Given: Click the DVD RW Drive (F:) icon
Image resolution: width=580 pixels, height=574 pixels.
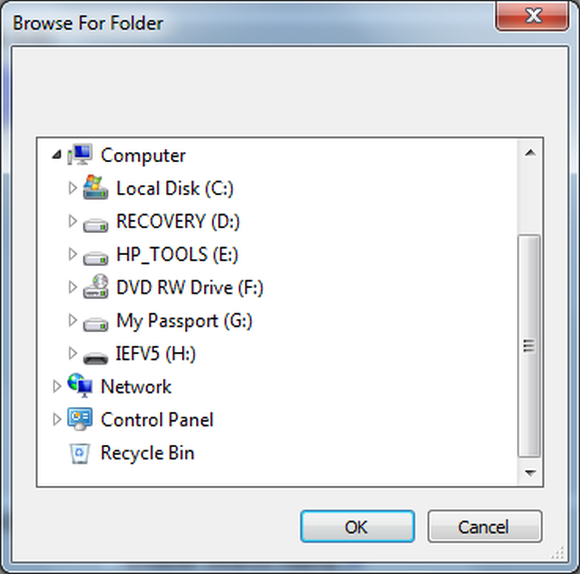Looking at the screenshot, I should [x=95, y=287].
